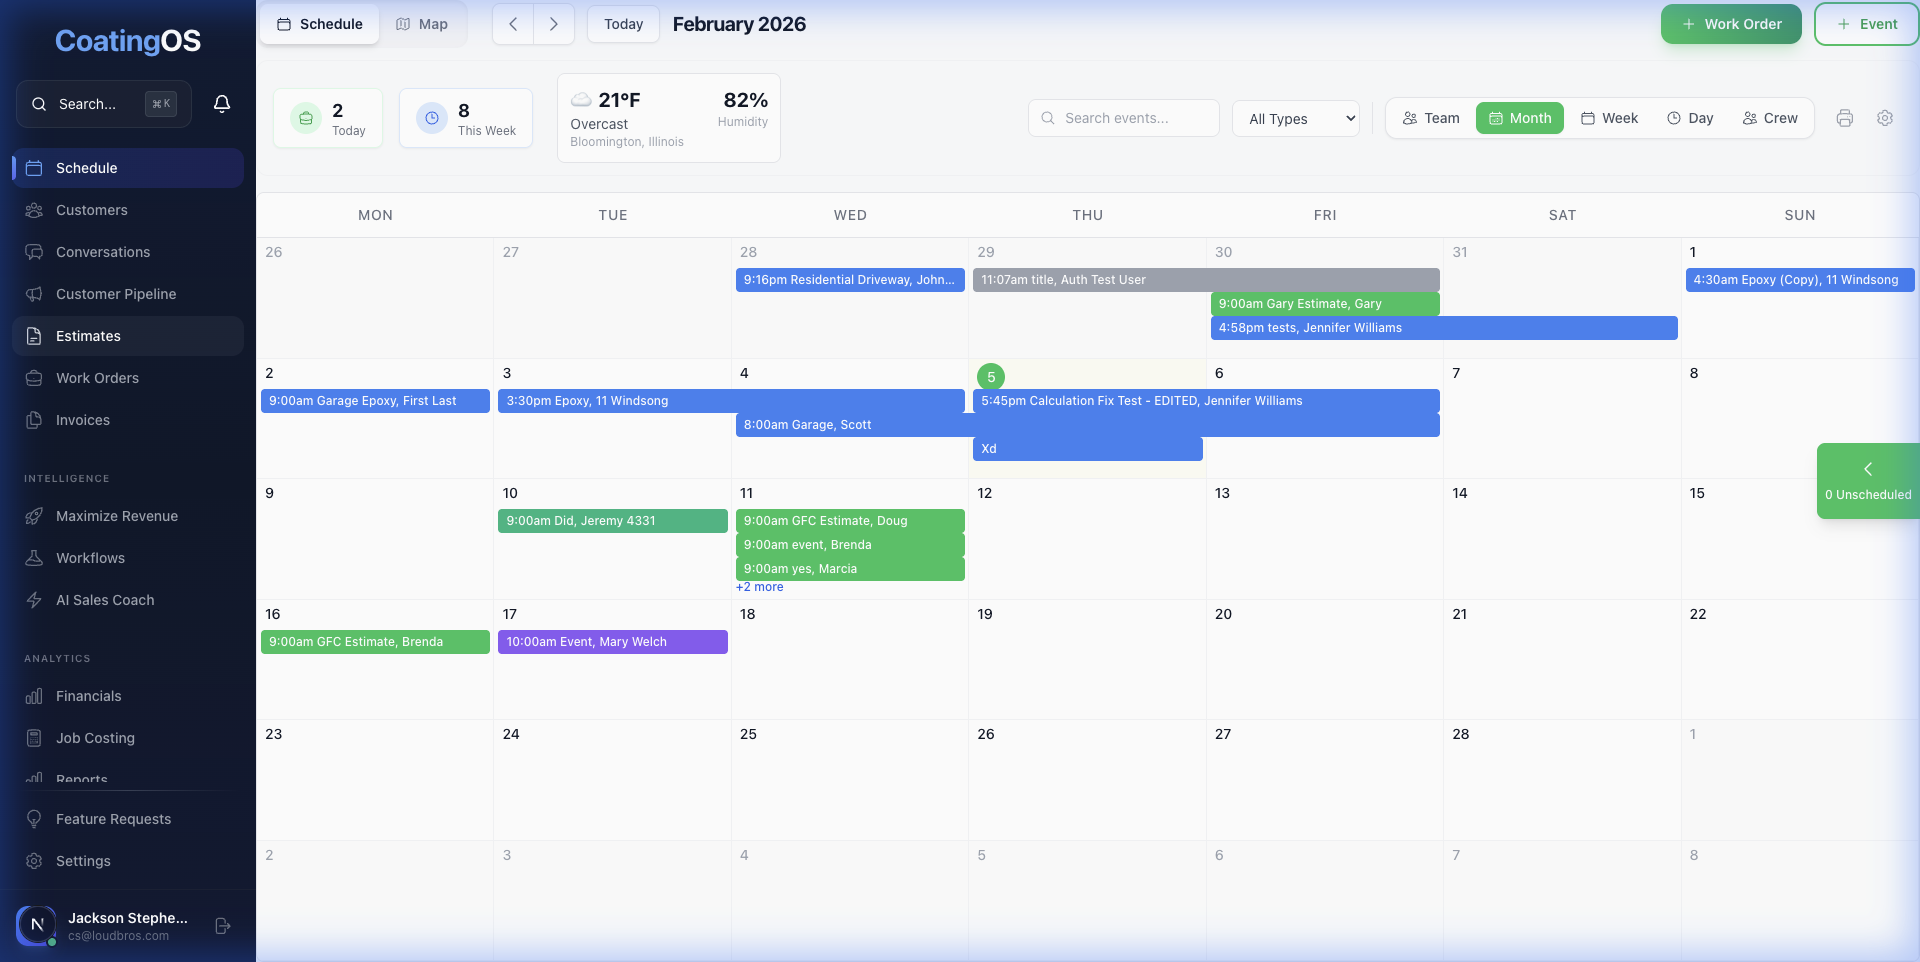Select the Workflows icon in the sidebar

point(33,558)
